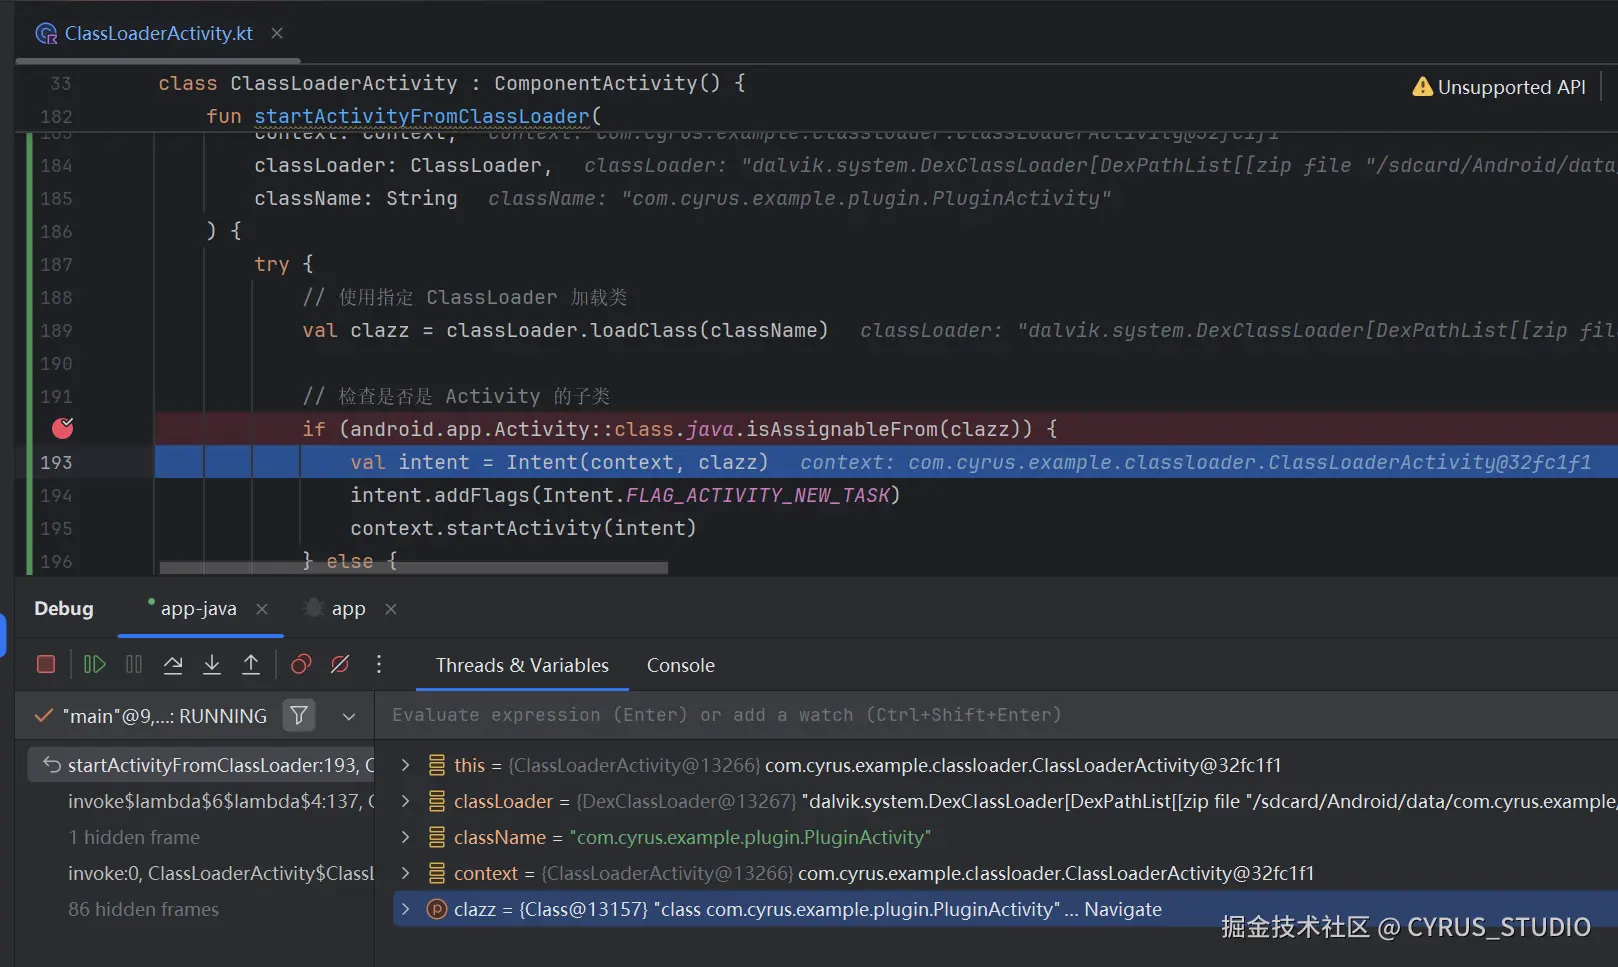Viewport: 1618px width, 967px height.
Task: Expand the clazz variable
Action: (405, 909)
